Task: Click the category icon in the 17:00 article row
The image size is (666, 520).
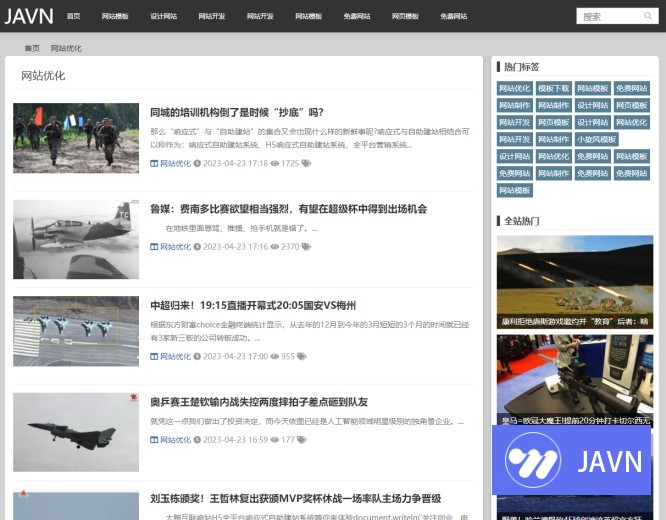Action: 154,356
